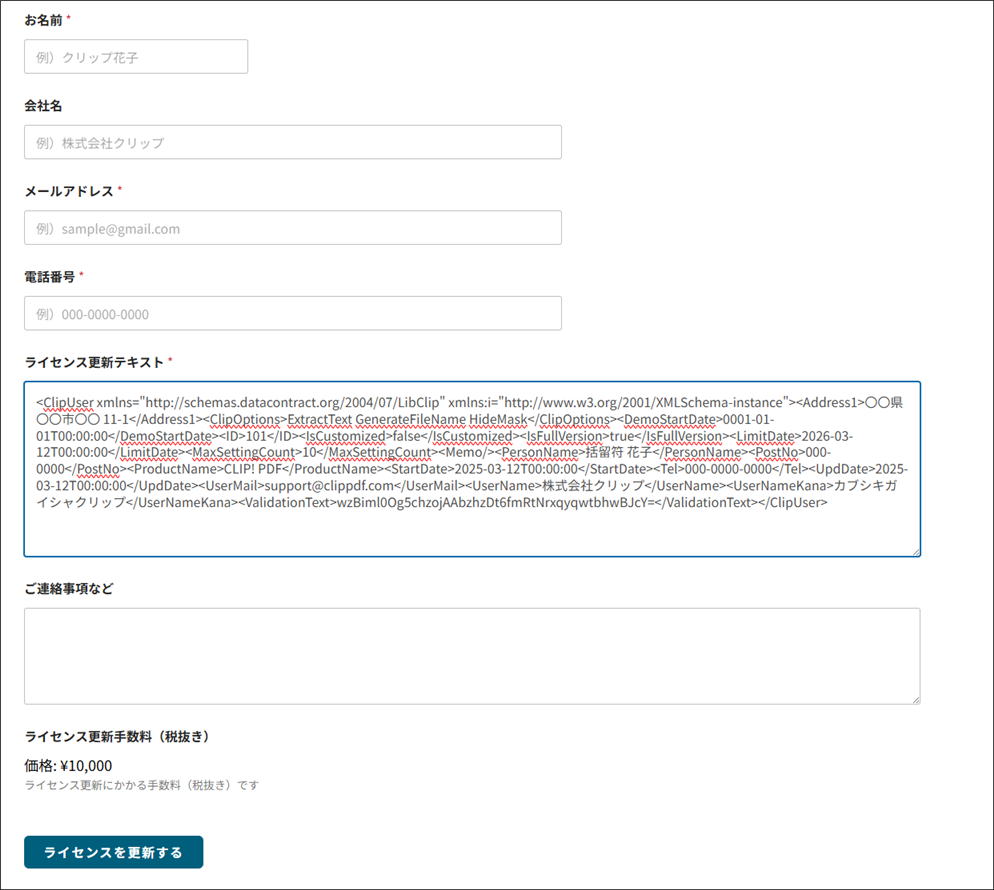Grab the license textarea resize handle
The width and height of the screenshot is (994, 890).
[915, 551]
